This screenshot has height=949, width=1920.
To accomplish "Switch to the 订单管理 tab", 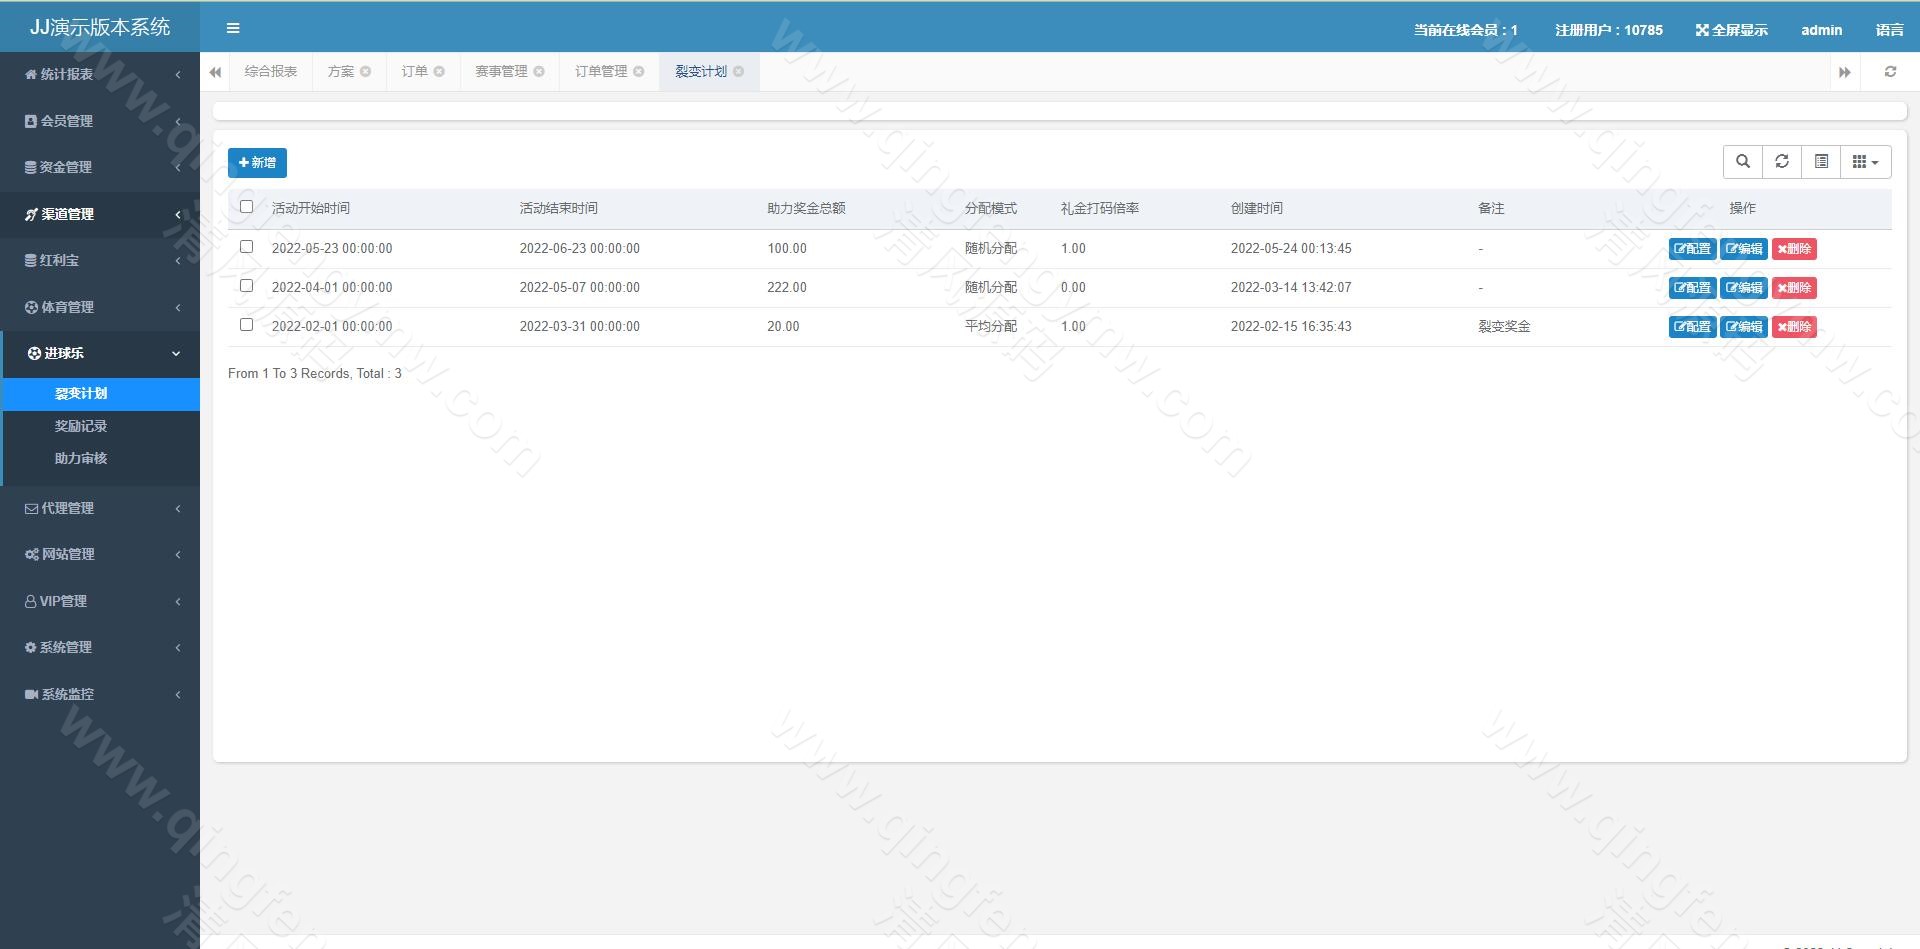I will pyautogui.click(x=600, y=71).
